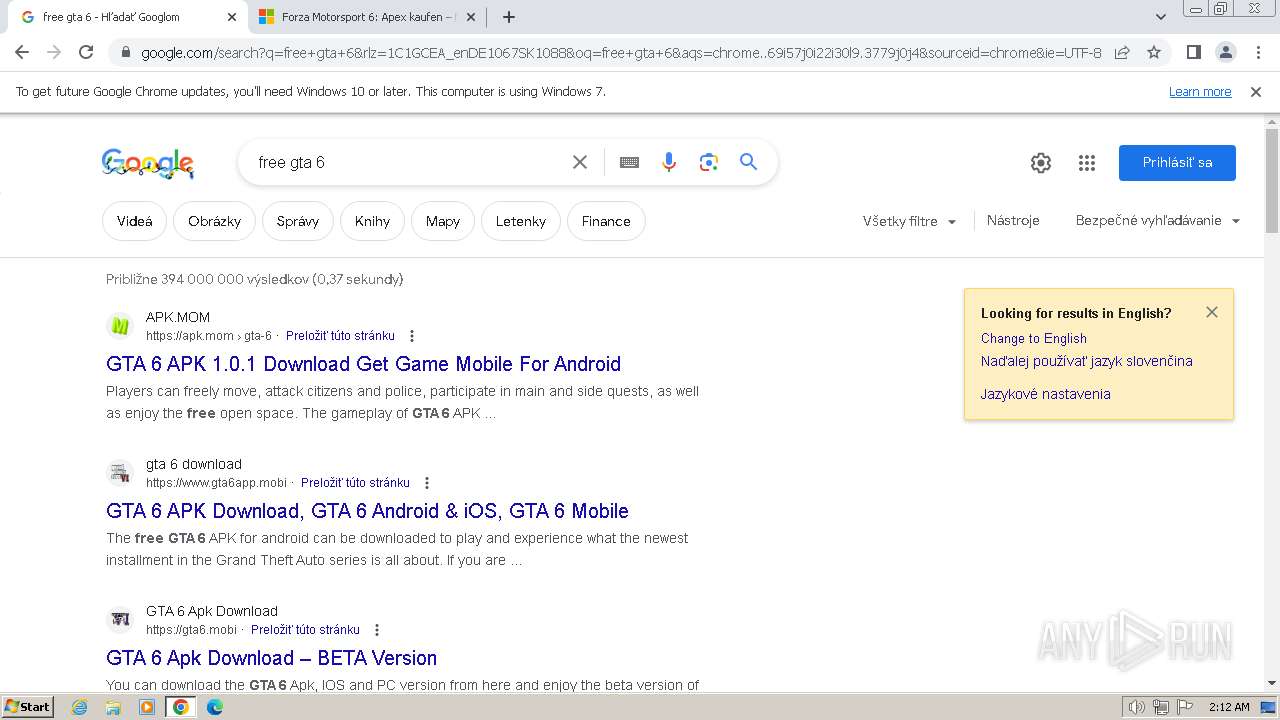Filter results by Knihy
Viewport: 1280px width, 720px height.
pyautogui.click(x=372, y=221)
